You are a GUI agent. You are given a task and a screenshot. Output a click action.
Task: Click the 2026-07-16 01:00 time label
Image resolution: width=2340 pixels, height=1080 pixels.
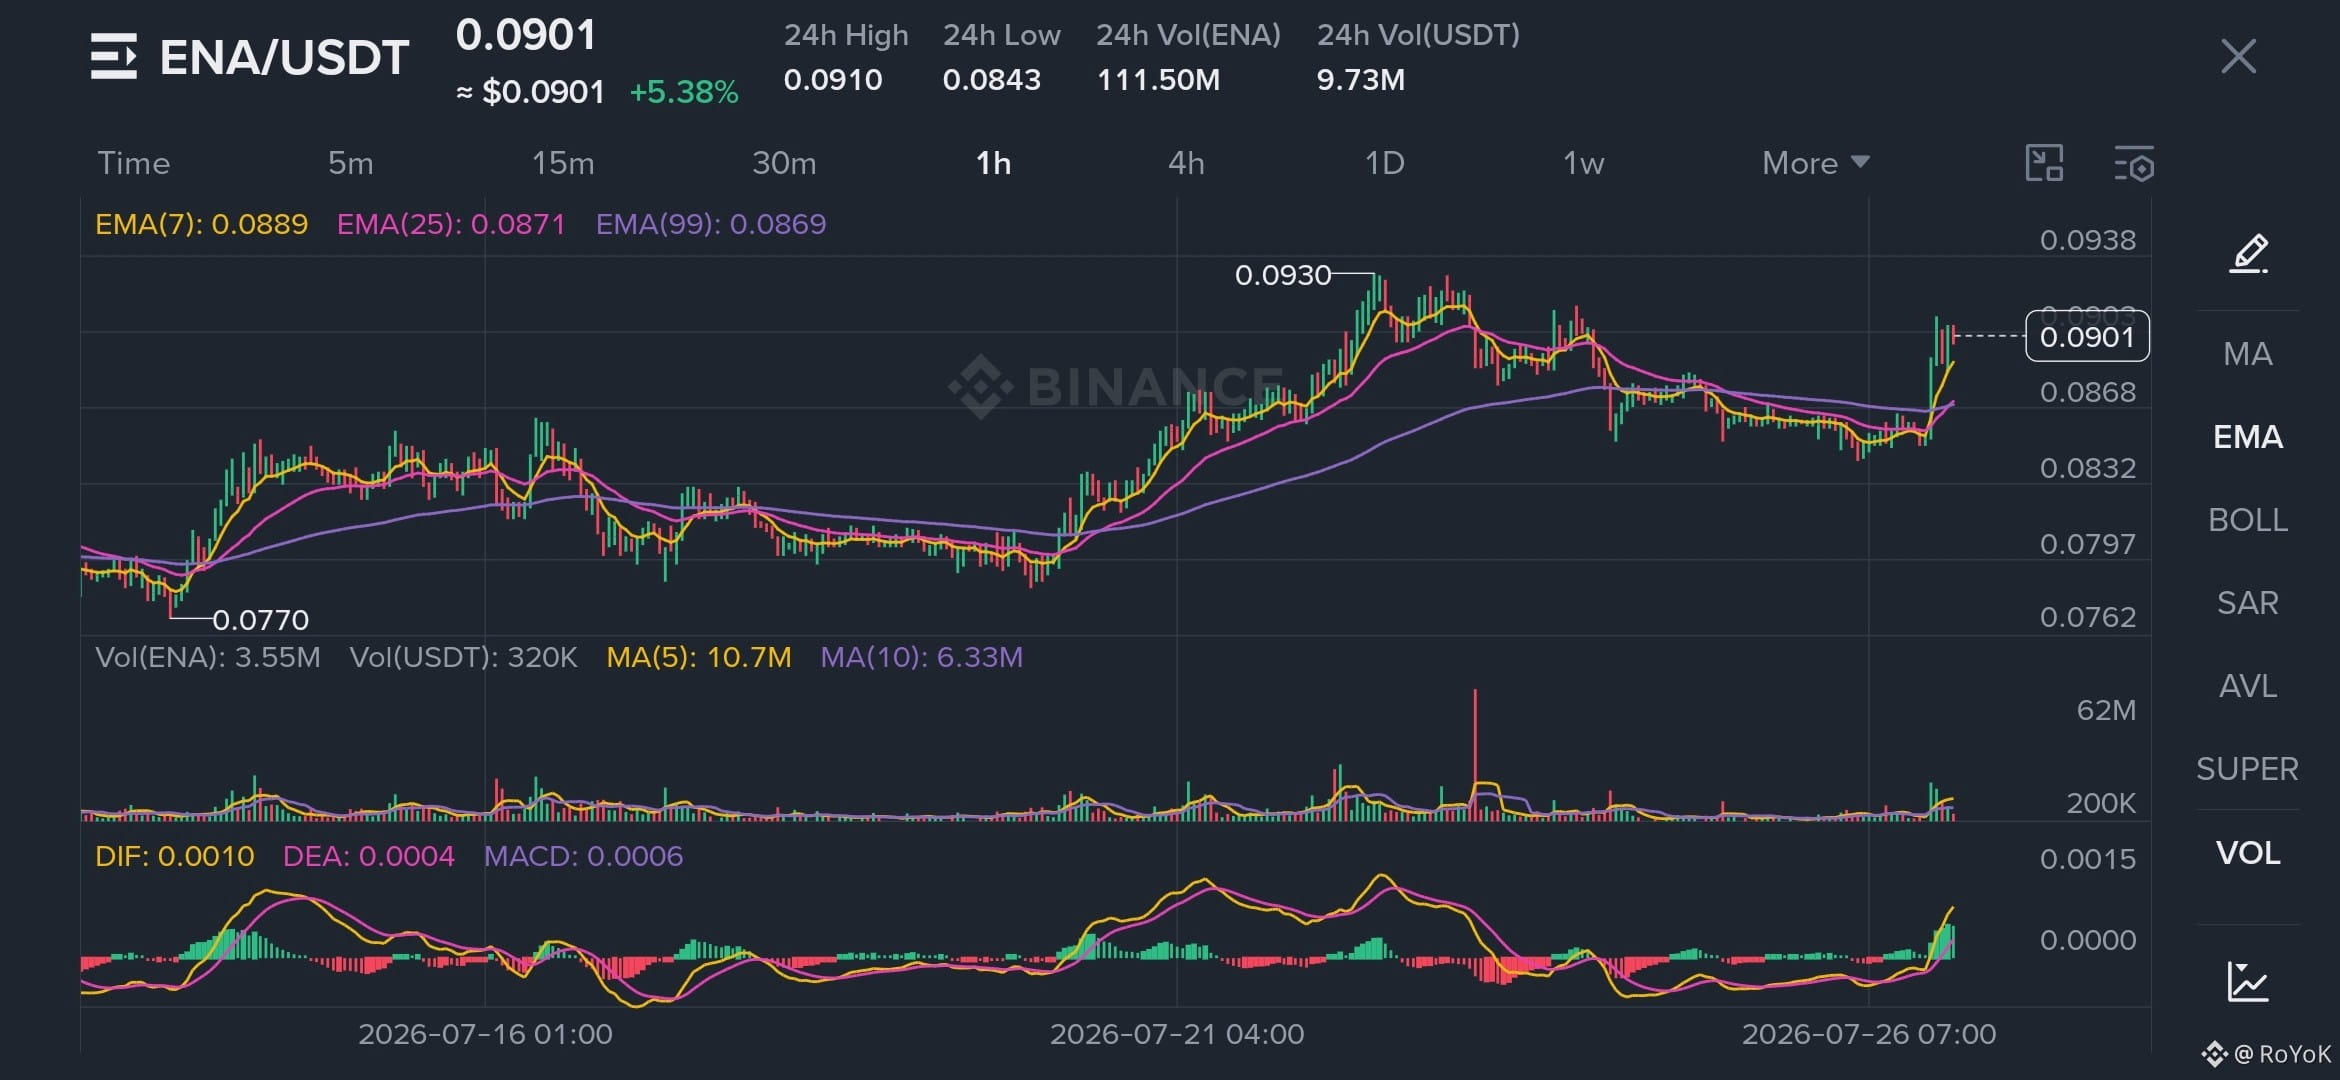(485, 1034)
